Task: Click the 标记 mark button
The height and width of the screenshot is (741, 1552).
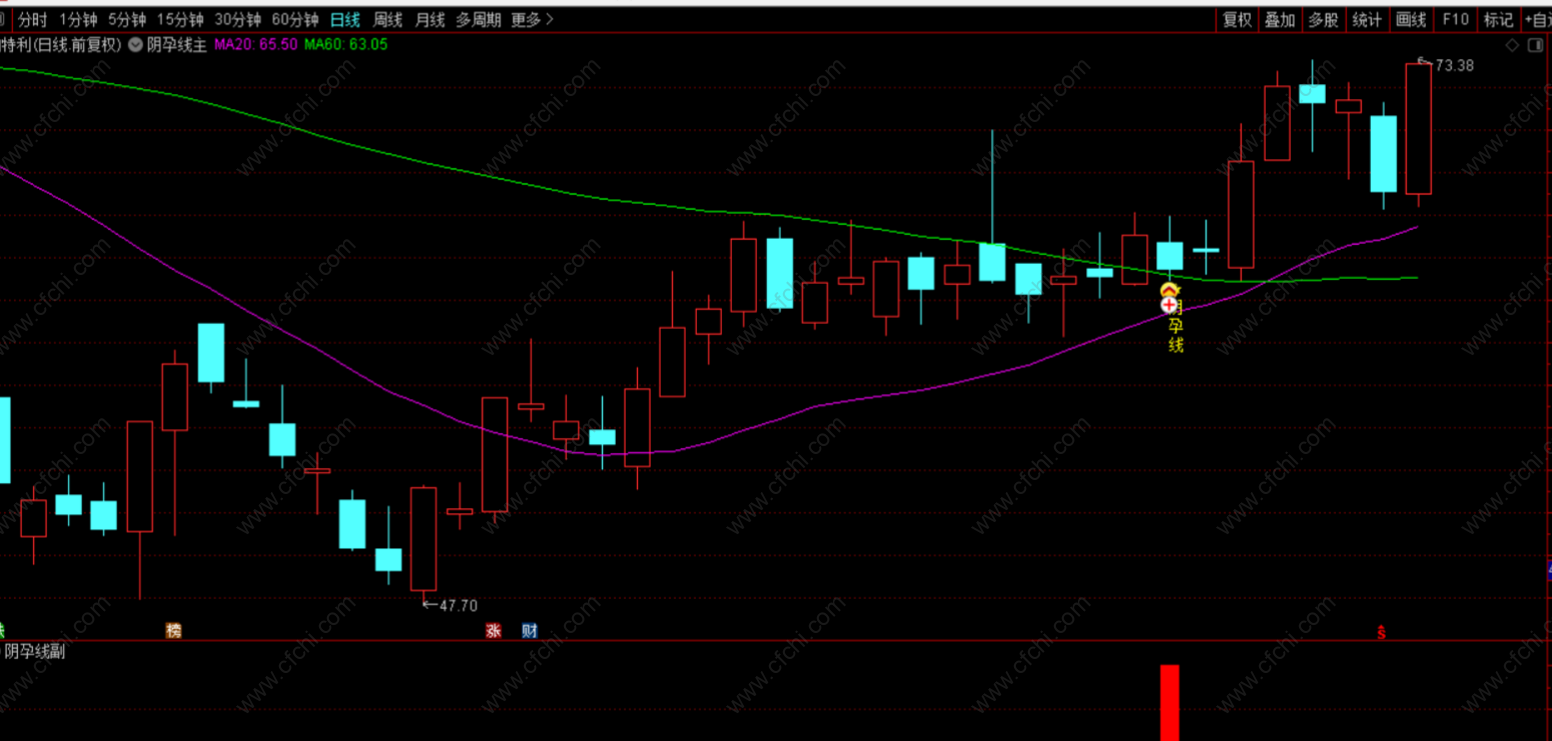Action: tap(1498, 19)
